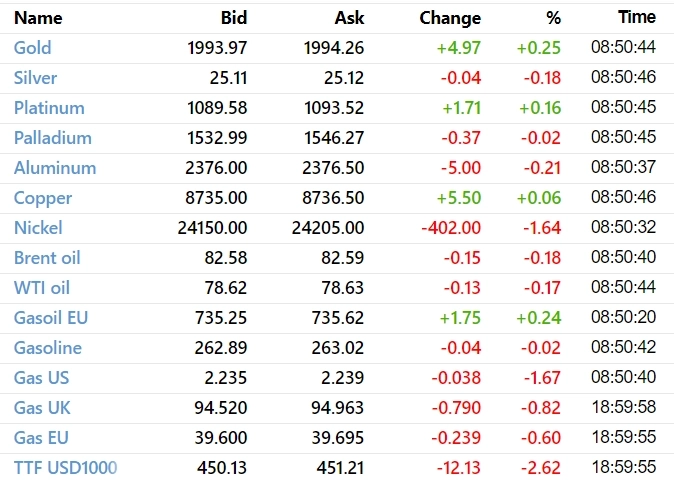674x481 pixels.
Task: Click the Name column header
Action: [38, 18]
